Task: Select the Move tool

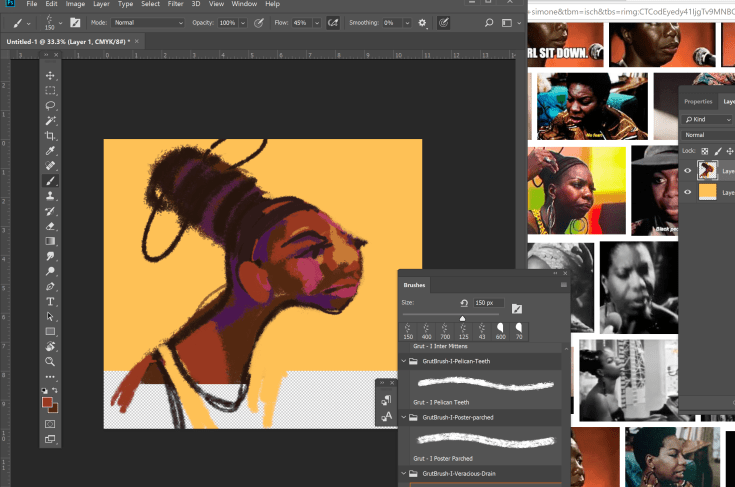Action: coord(50,76)
